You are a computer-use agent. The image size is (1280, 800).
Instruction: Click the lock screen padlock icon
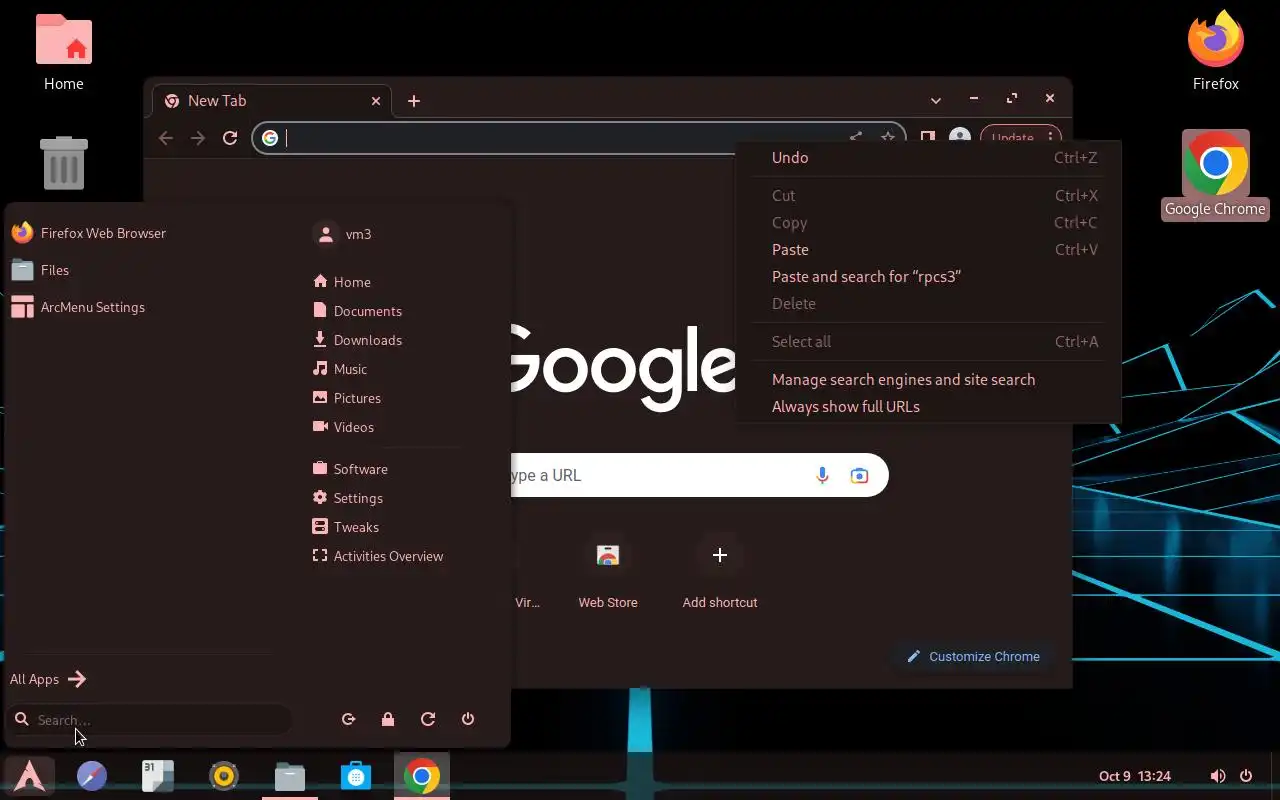388,719
